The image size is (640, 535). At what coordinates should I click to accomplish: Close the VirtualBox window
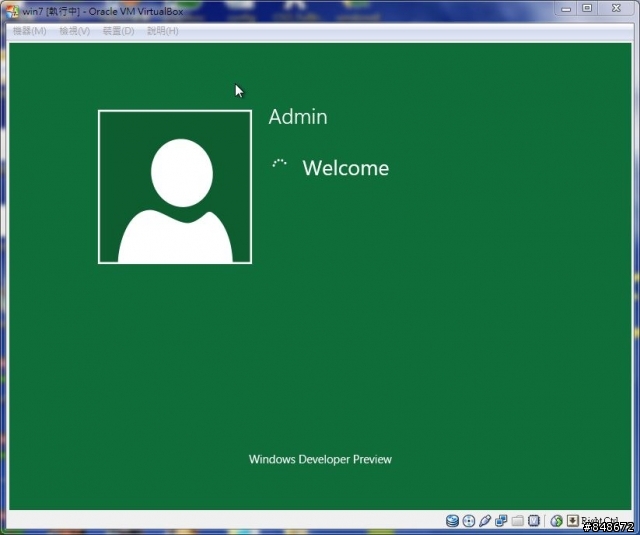pos(616,9)
